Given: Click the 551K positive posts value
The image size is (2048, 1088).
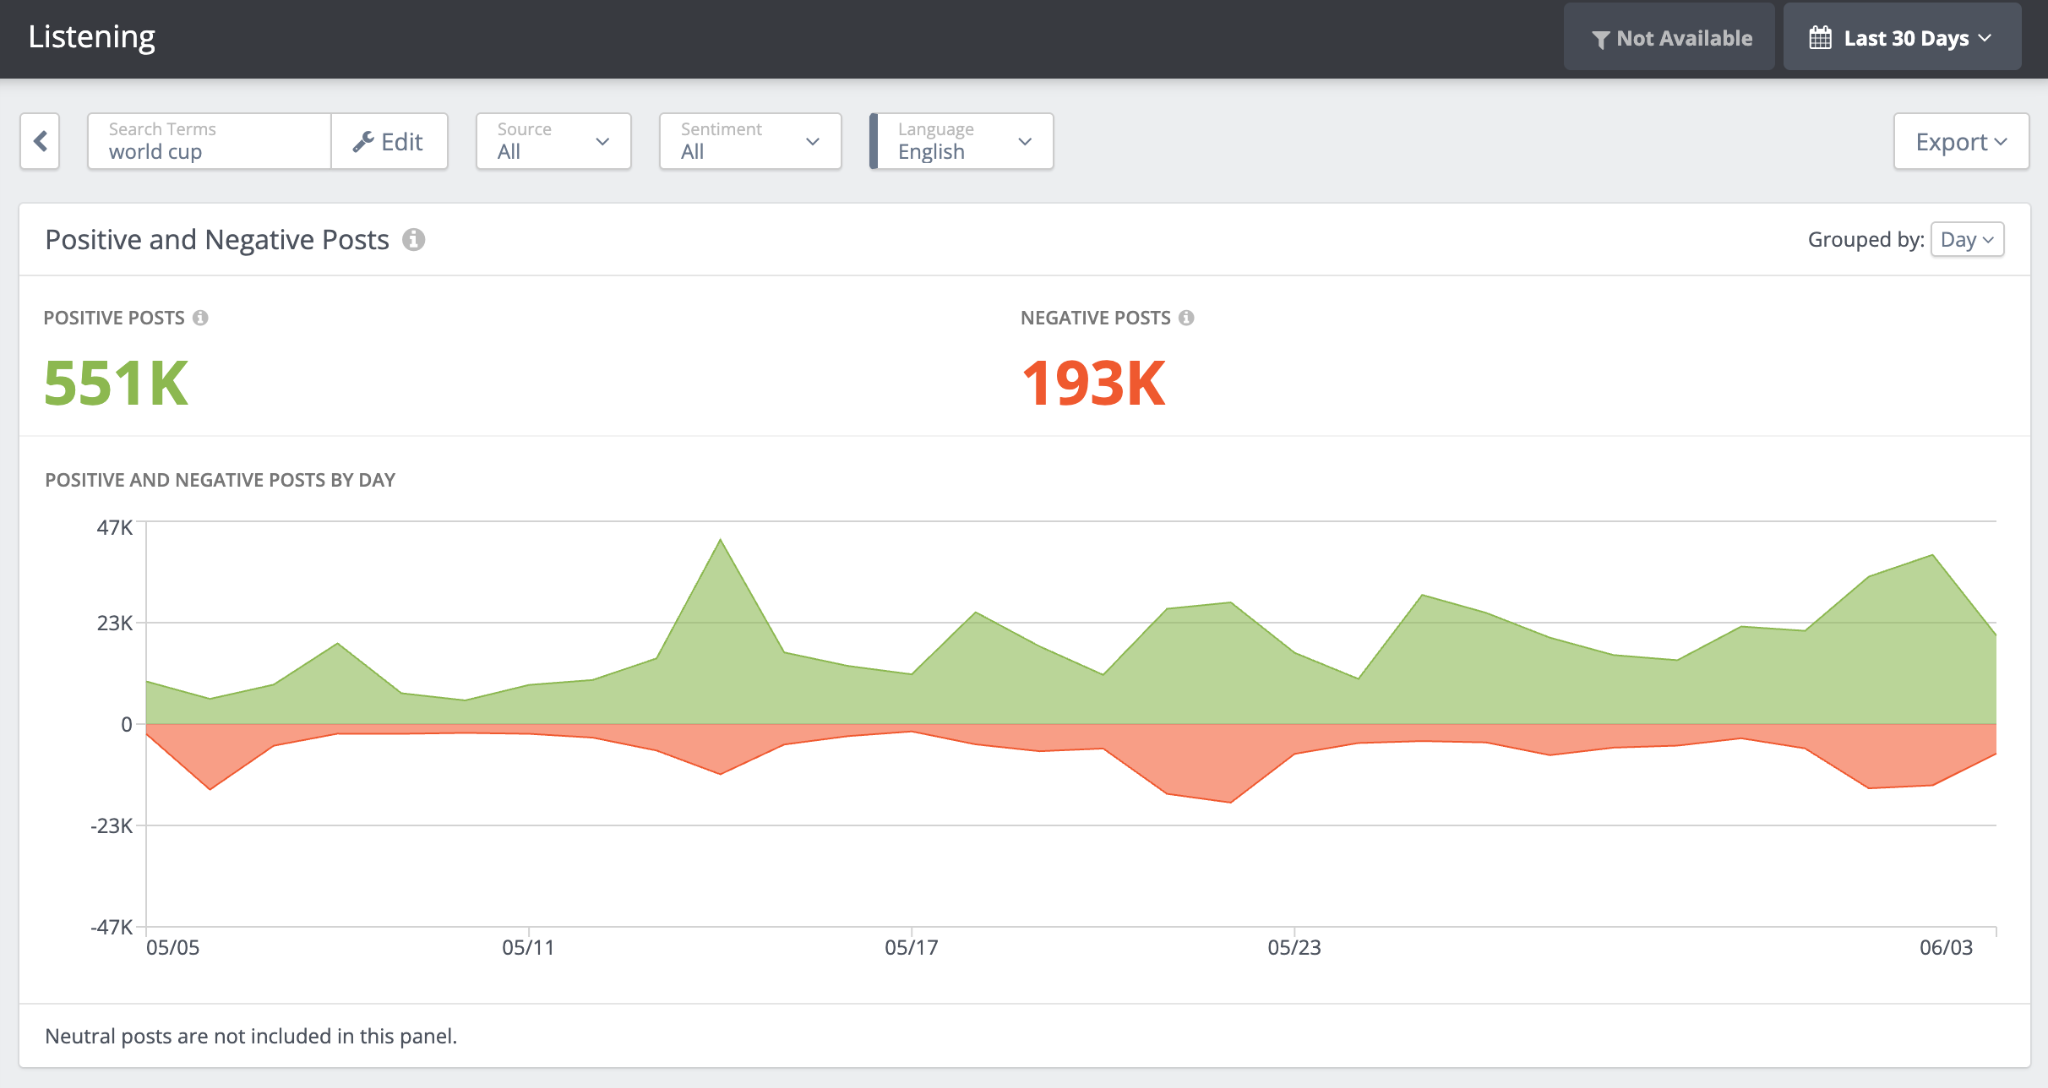Looking at the screenshot, I should coord(116,383).
